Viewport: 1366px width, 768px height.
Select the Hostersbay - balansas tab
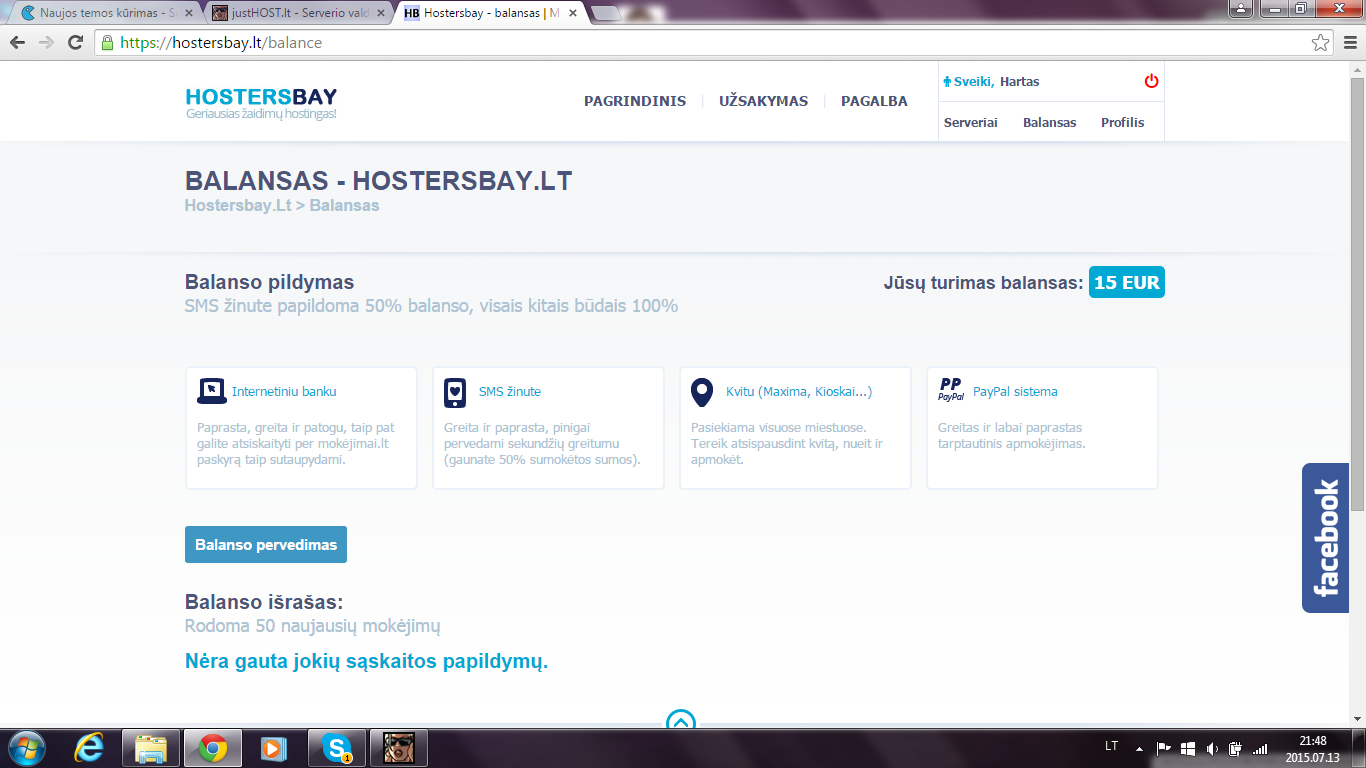[x=489, y=13]
